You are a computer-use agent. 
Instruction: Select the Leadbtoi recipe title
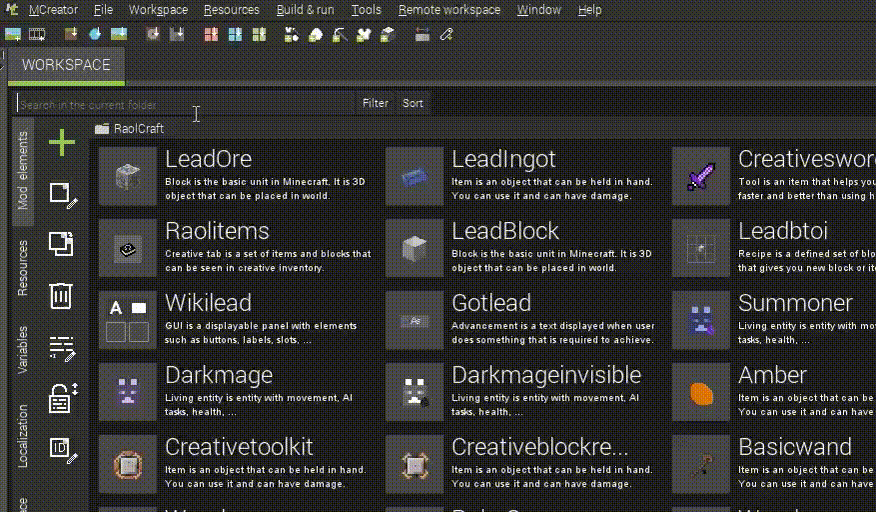point(783,231)
